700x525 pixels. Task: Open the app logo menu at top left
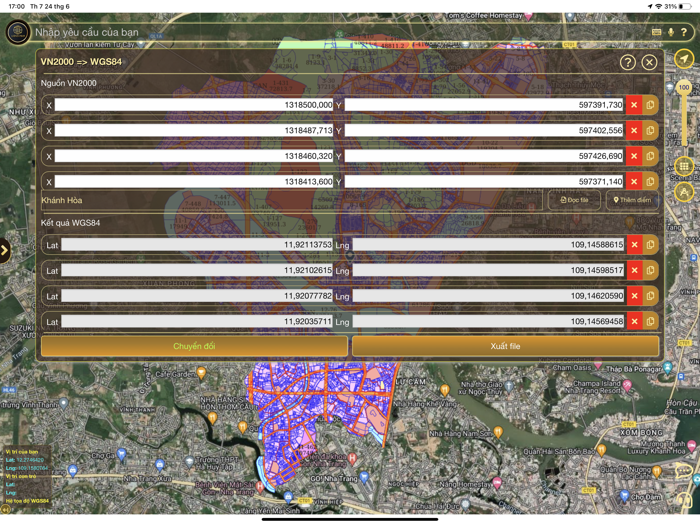[18, 32]
